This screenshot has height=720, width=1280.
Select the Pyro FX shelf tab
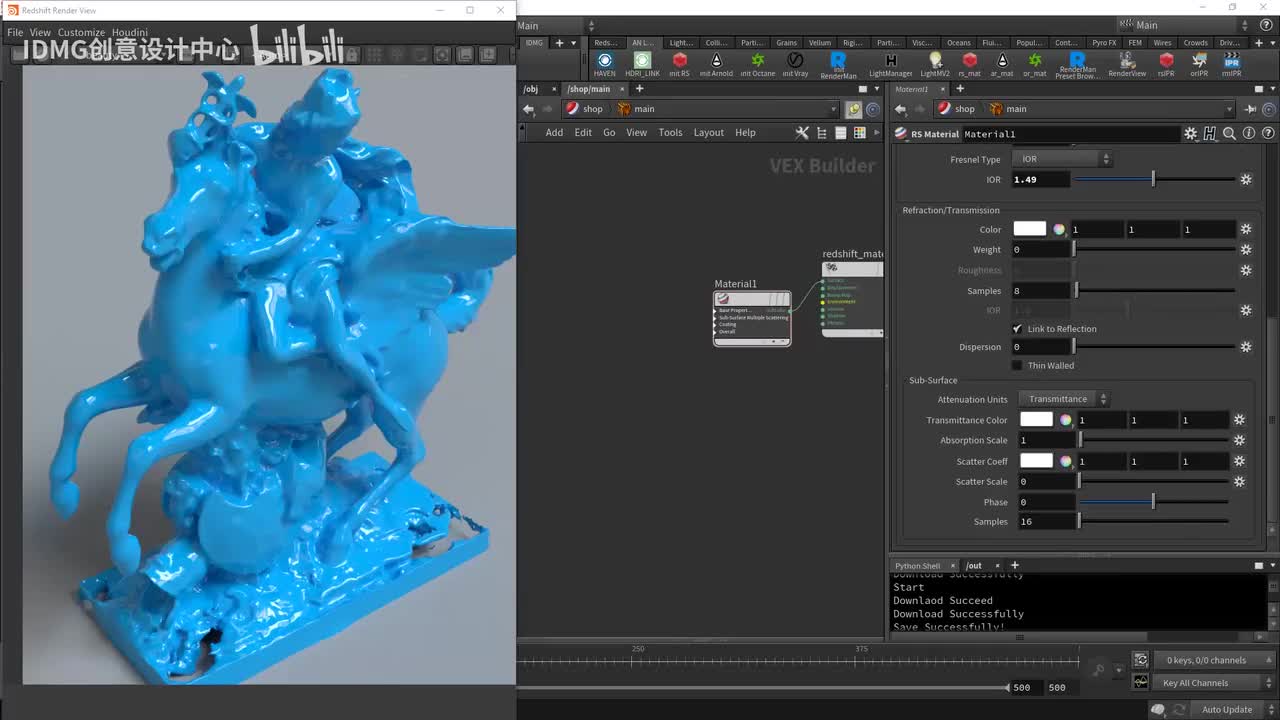click(x=1104, y=43)
